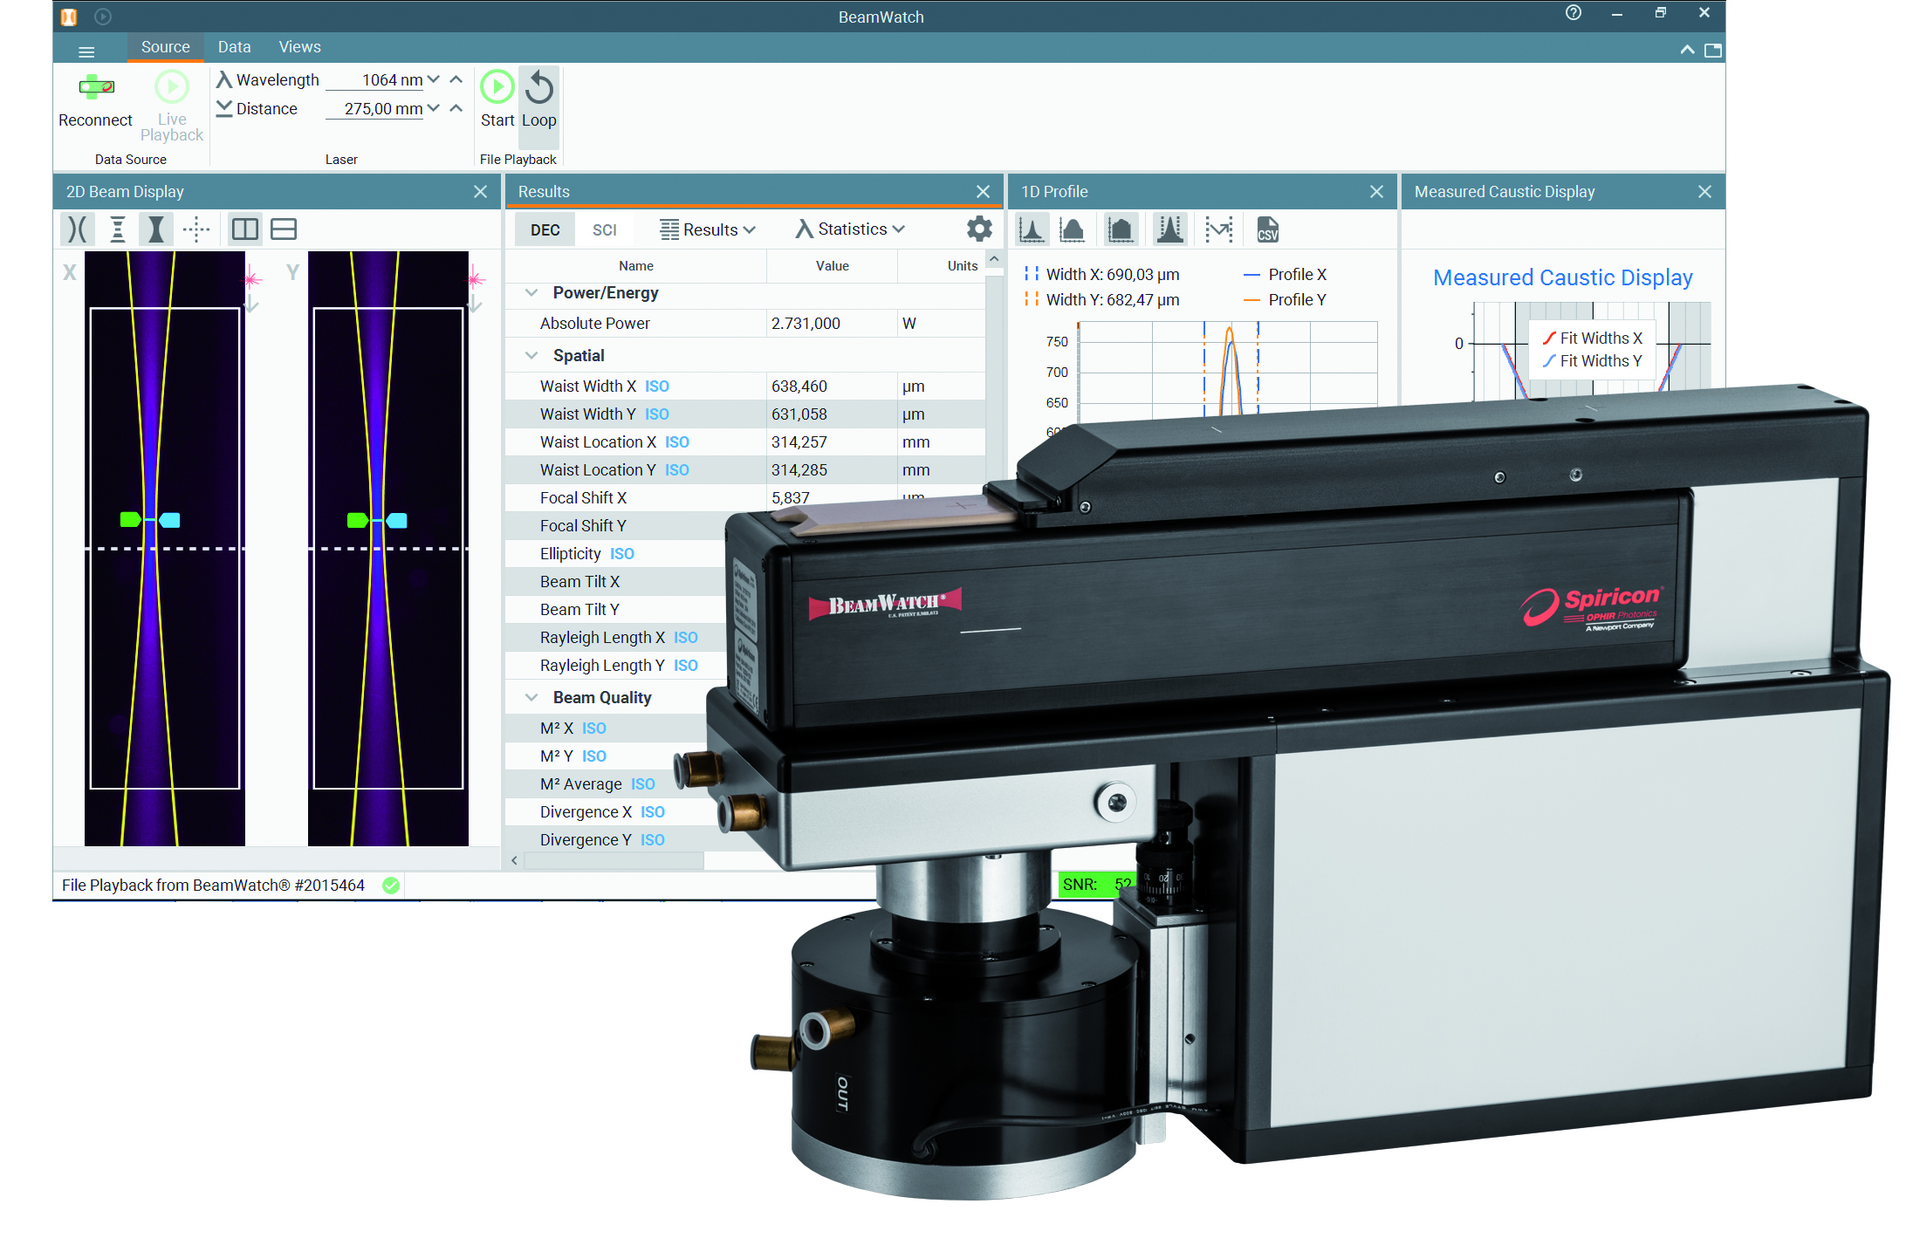Click the Reconnect data source icon
This screenshot has height=1245, width=1920.
[x=96, y=87]
